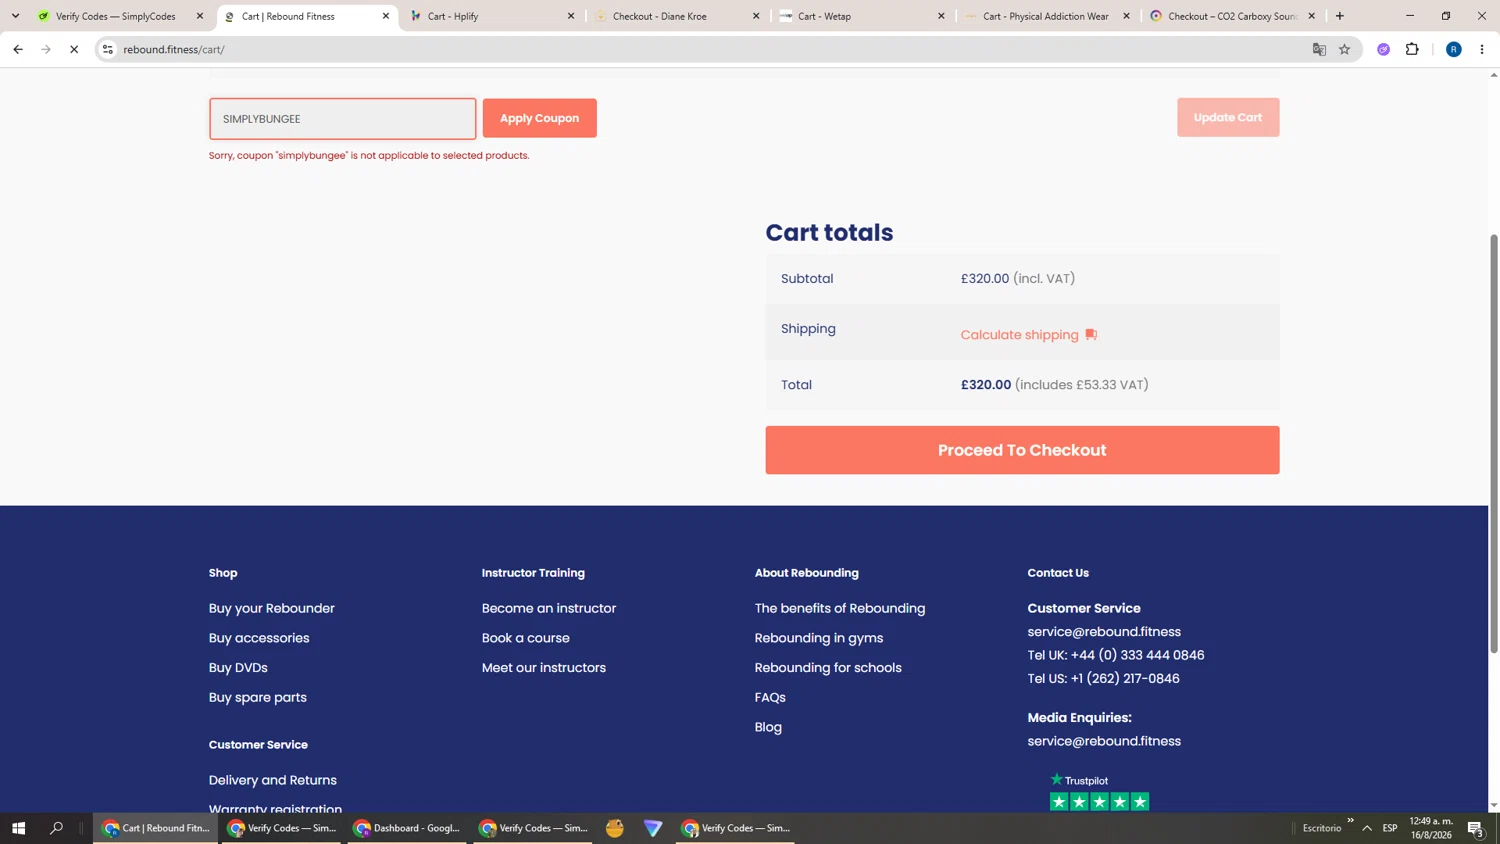Click the page vertical scrollbar
Image resolution: width=1500 pixels, height=844 pixels.
(x=1494, y=443)
